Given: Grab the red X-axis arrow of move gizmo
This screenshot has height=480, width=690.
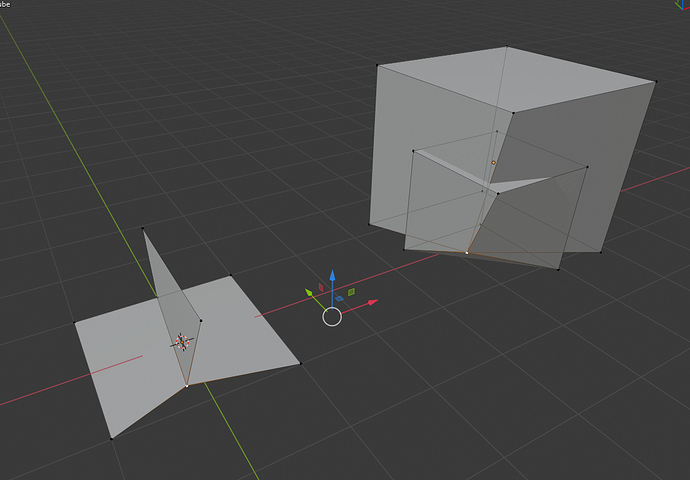Looking at the screenshot, I should 372,302.
